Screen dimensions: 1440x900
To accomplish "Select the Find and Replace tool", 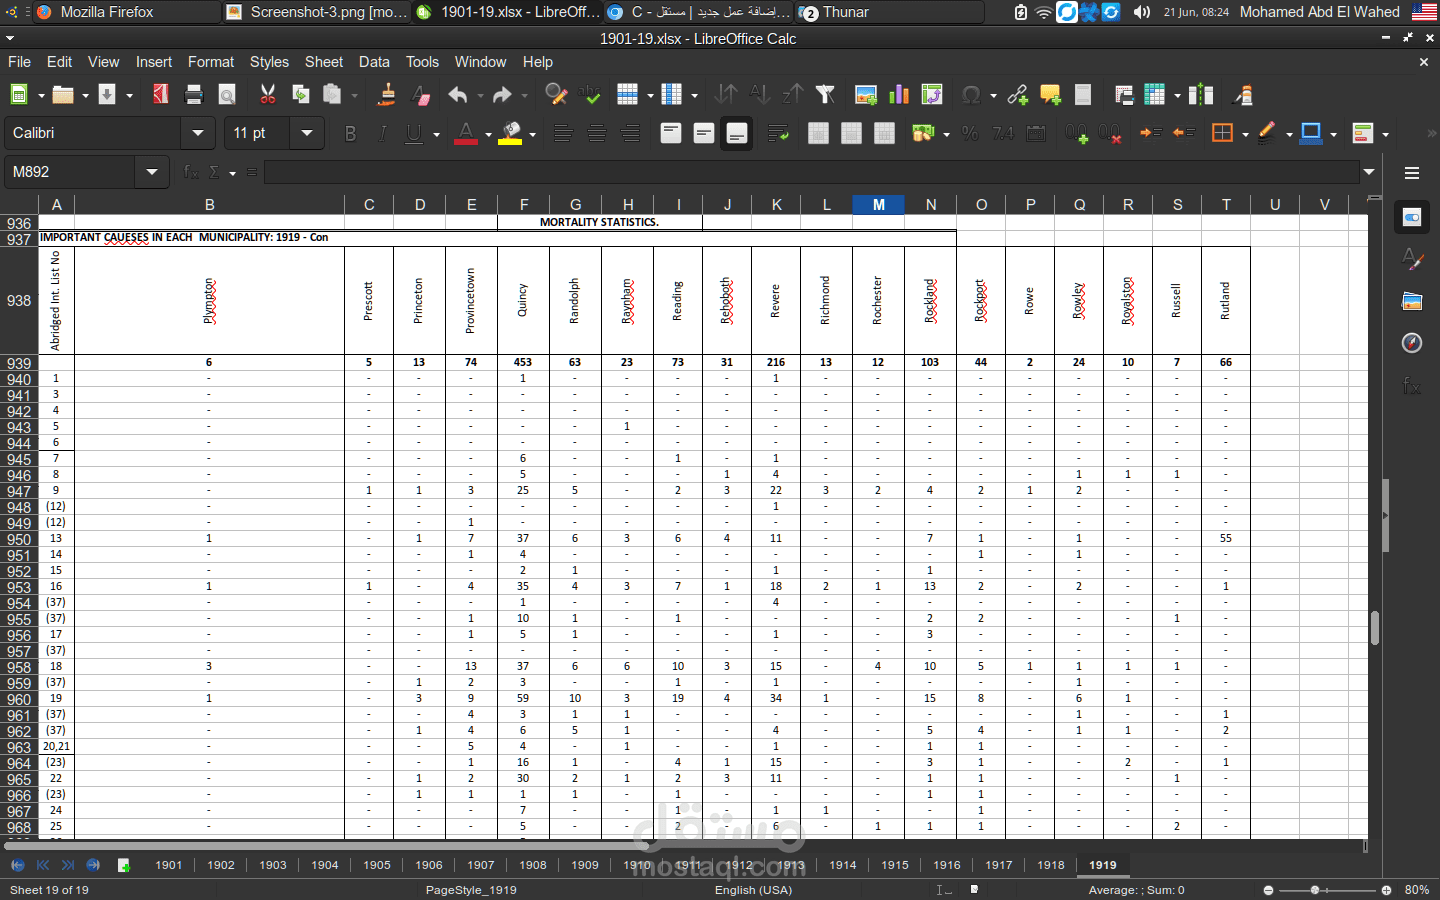I will [556, 94].
